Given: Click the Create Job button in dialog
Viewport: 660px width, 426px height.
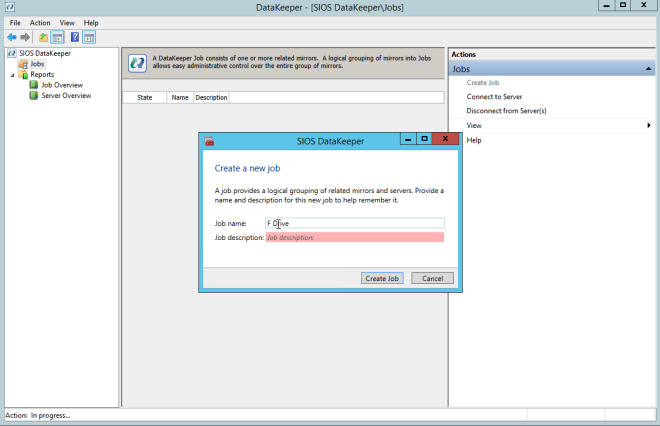Looking at the screenshot, I should 382,278.
